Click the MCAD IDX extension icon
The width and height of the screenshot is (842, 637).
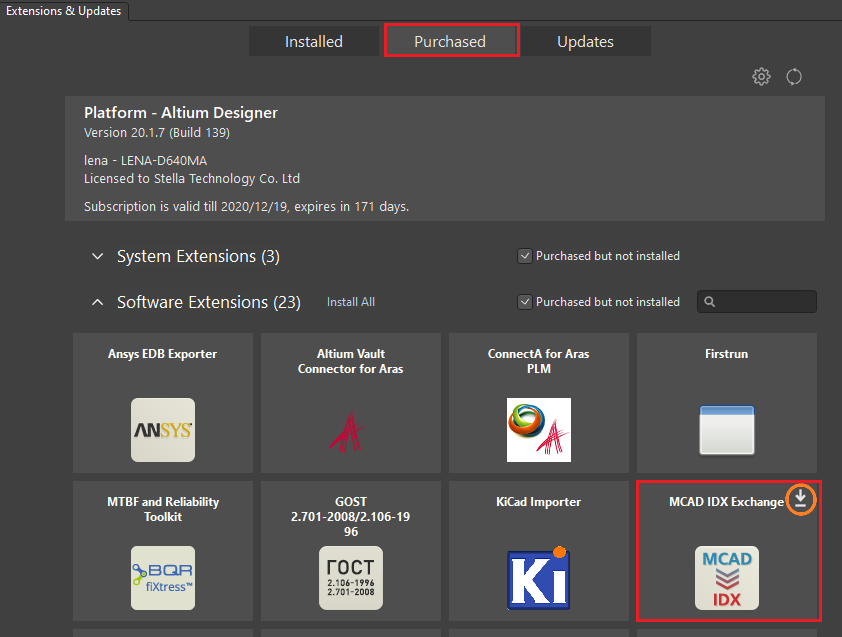coord(727,578)
